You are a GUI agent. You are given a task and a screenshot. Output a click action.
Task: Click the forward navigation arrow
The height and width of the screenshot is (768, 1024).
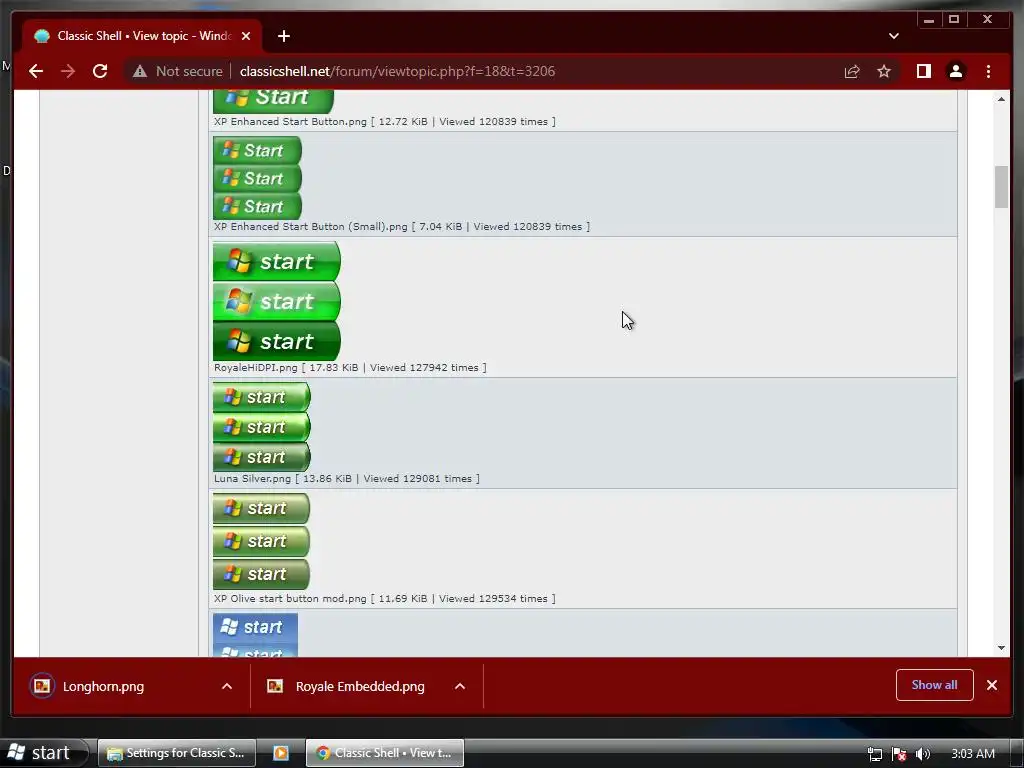click(x=68, y=71)
